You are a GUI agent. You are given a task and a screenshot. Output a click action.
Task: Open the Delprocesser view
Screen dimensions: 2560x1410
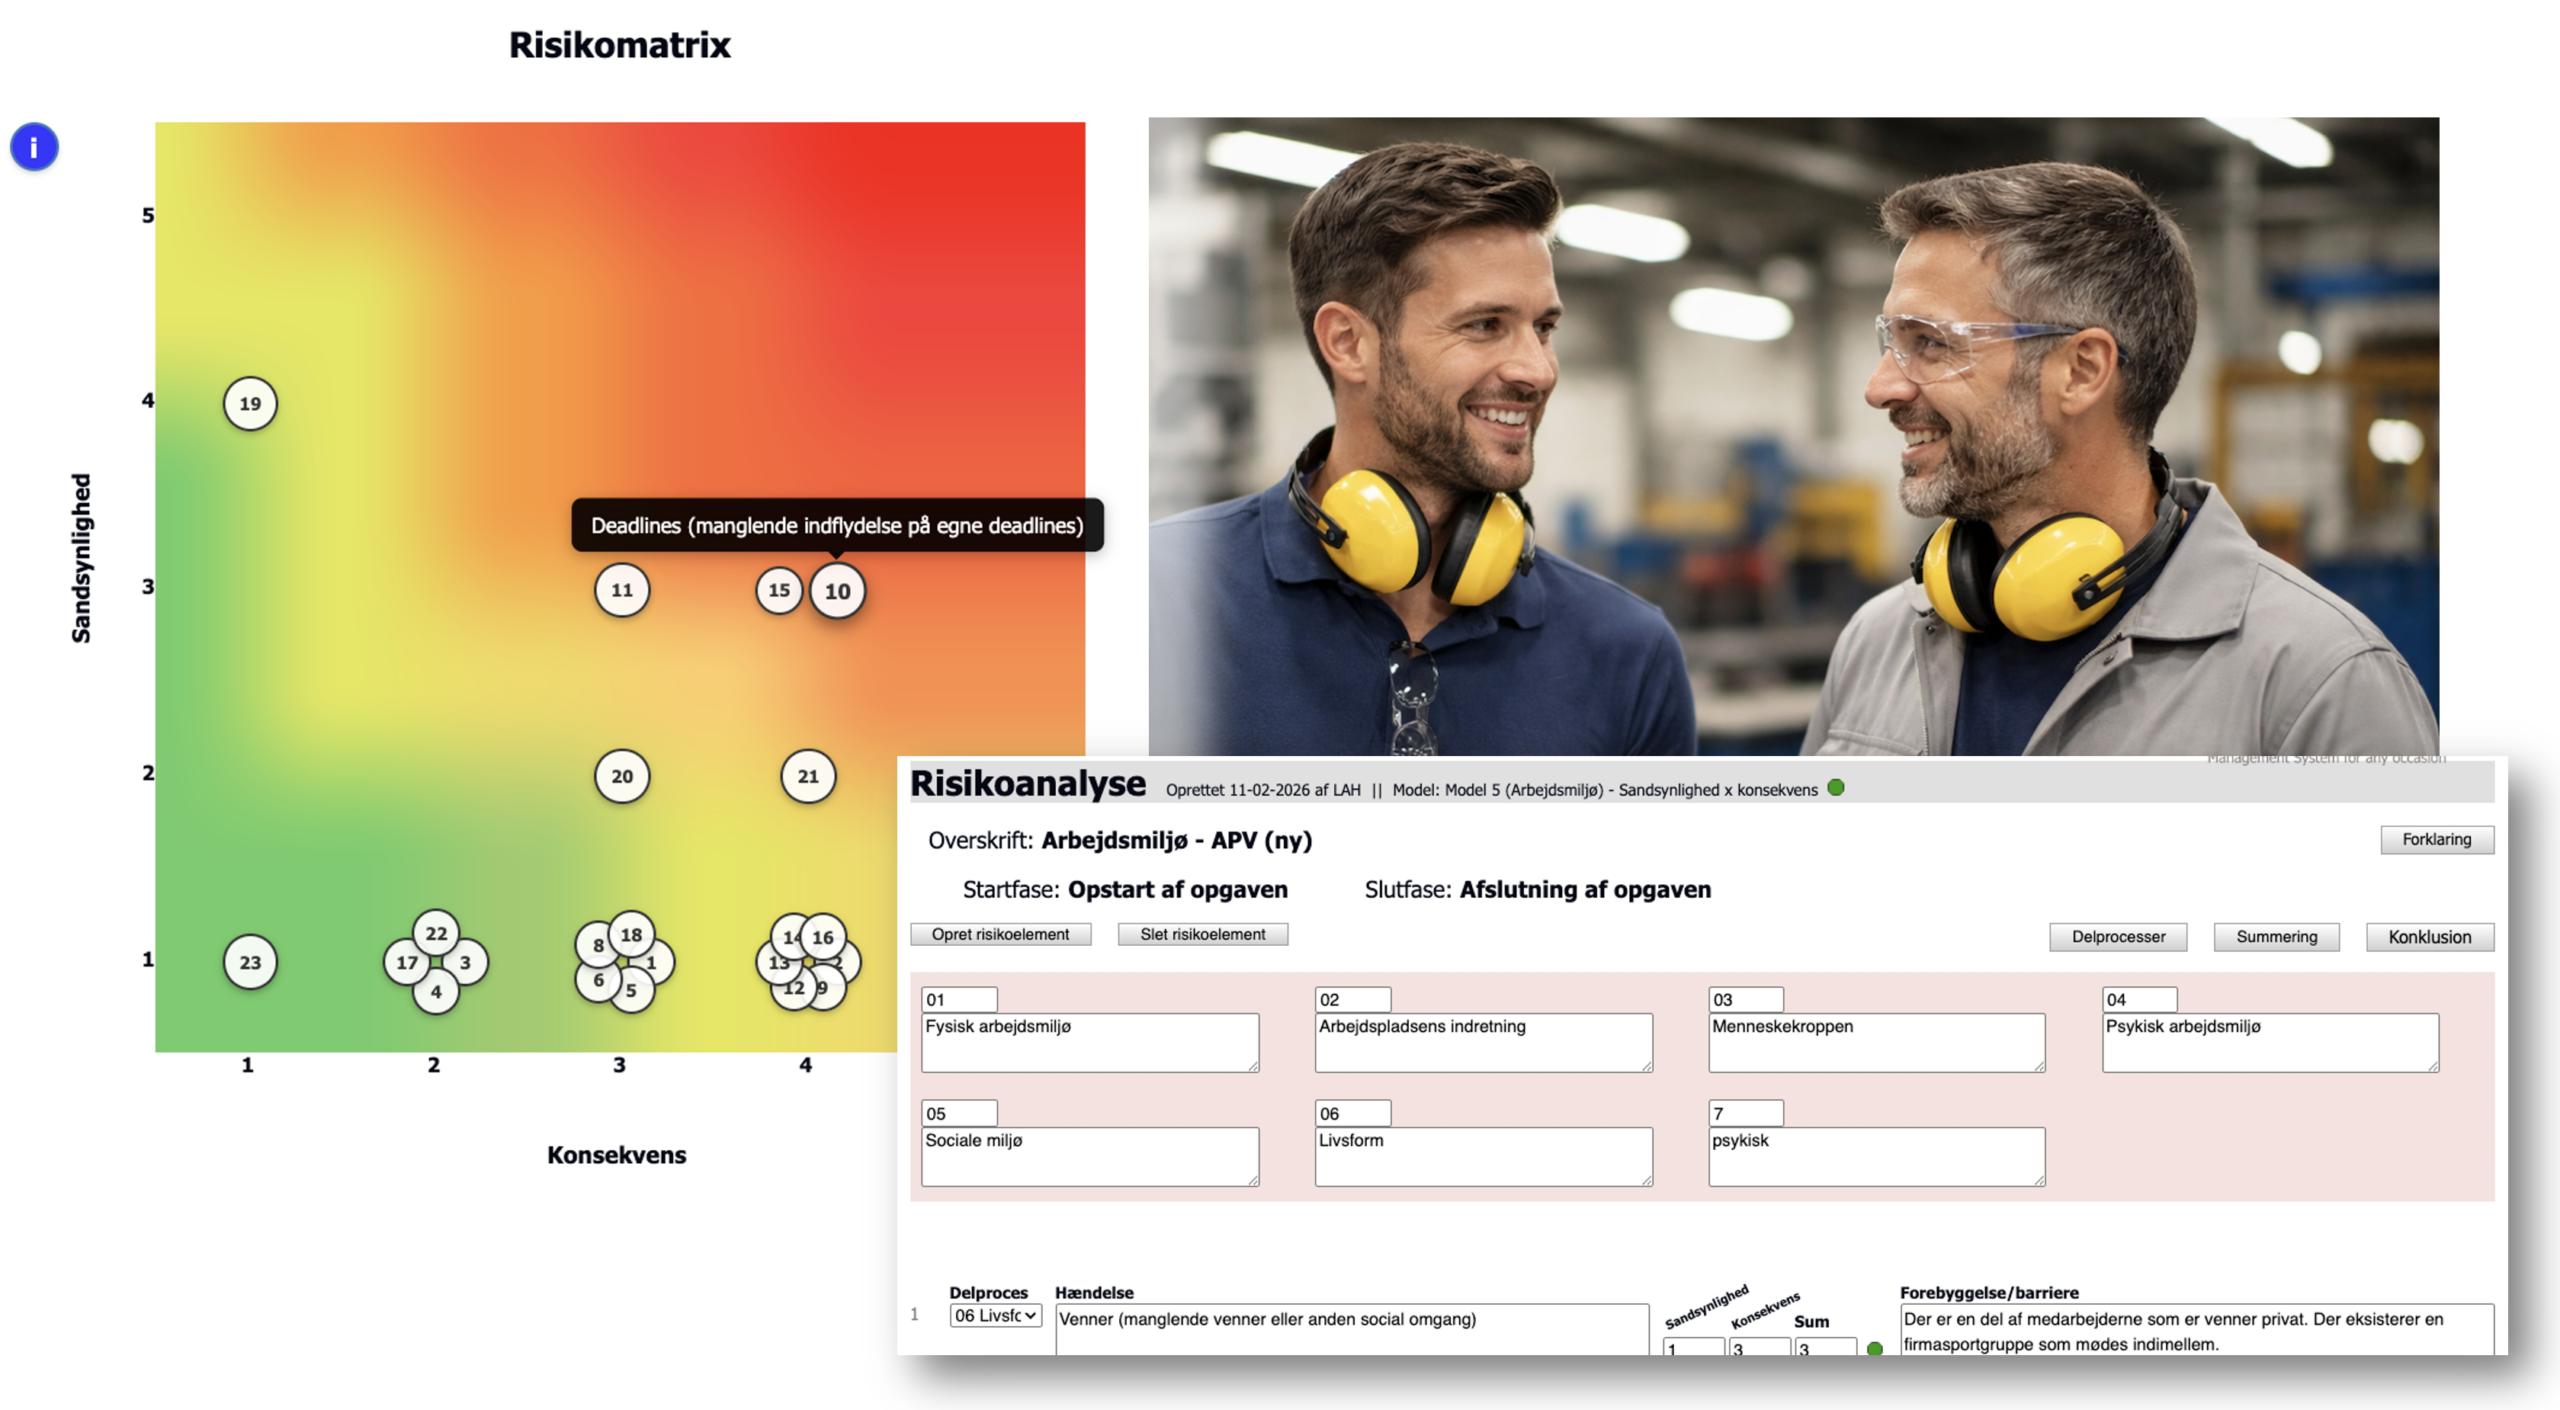[2118, 937]
